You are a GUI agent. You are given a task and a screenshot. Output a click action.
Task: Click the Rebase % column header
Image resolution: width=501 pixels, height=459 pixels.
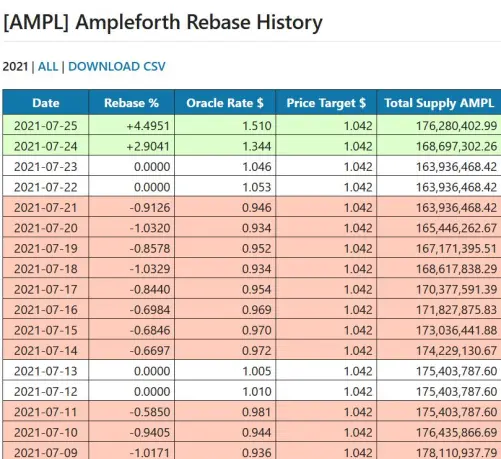(131, 103)
